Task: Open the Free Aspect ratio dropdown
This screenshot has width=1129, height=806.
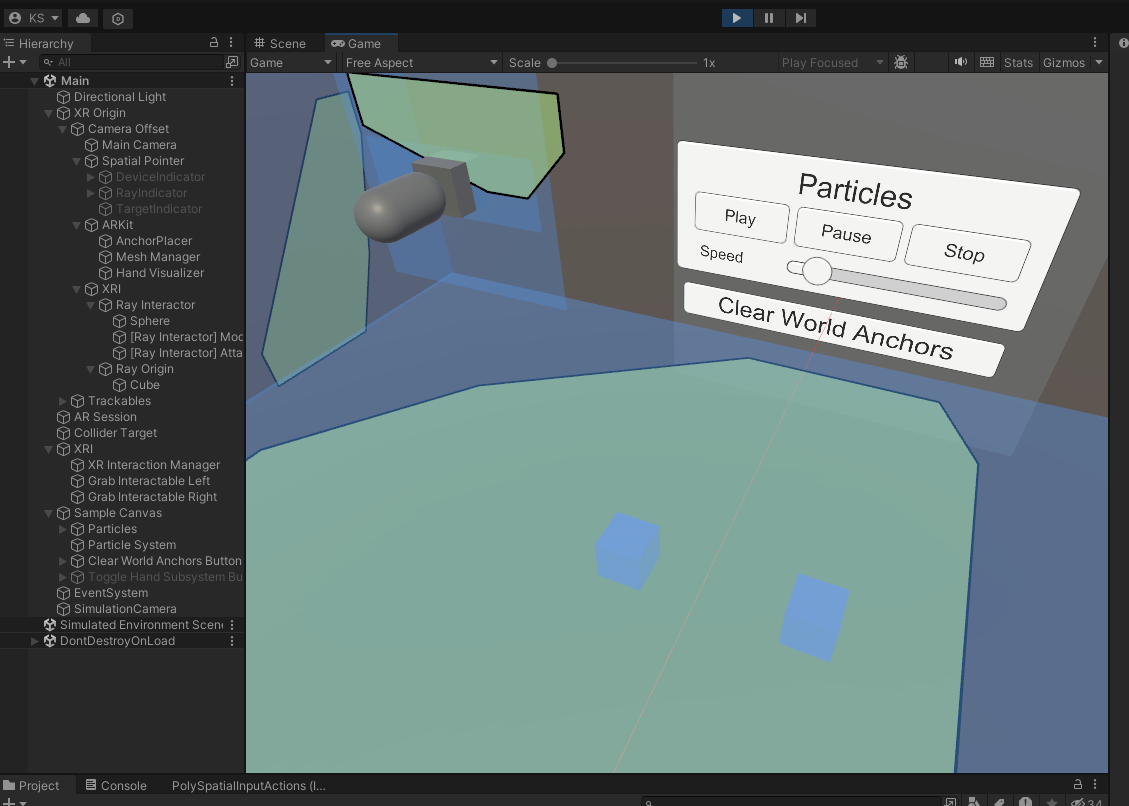Action: [420, 62]
